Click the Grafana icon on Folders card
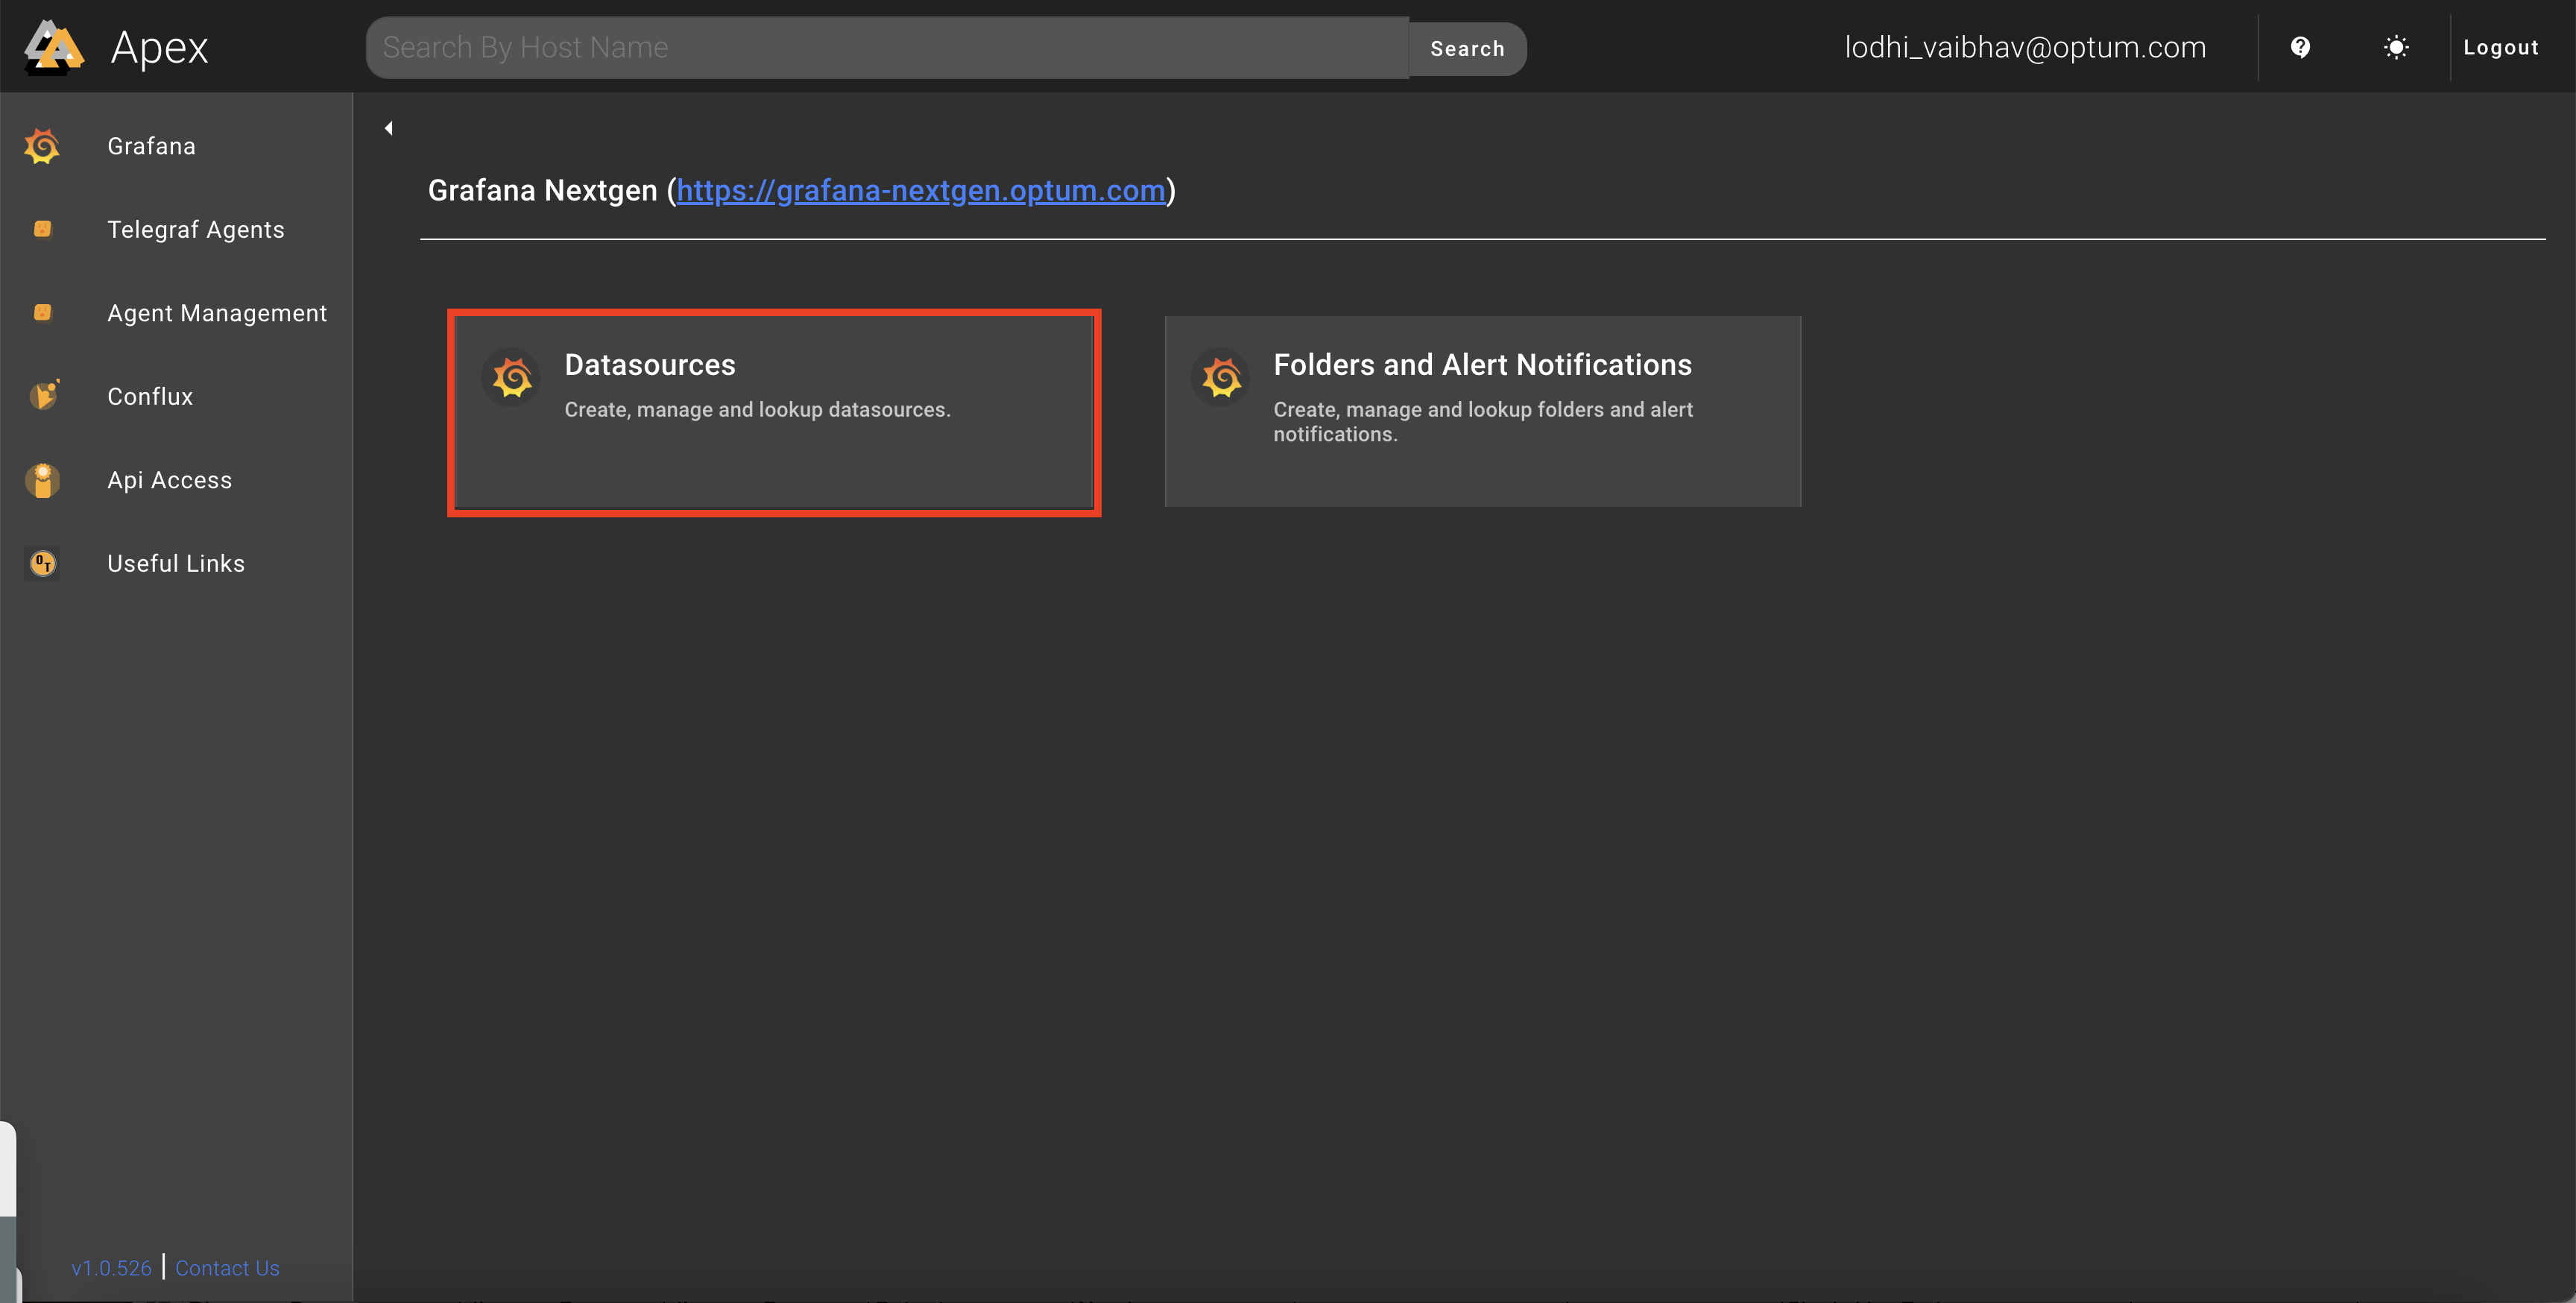Image resolution: width=2576 pixels, height=1303 pixels. [1221, 378]
